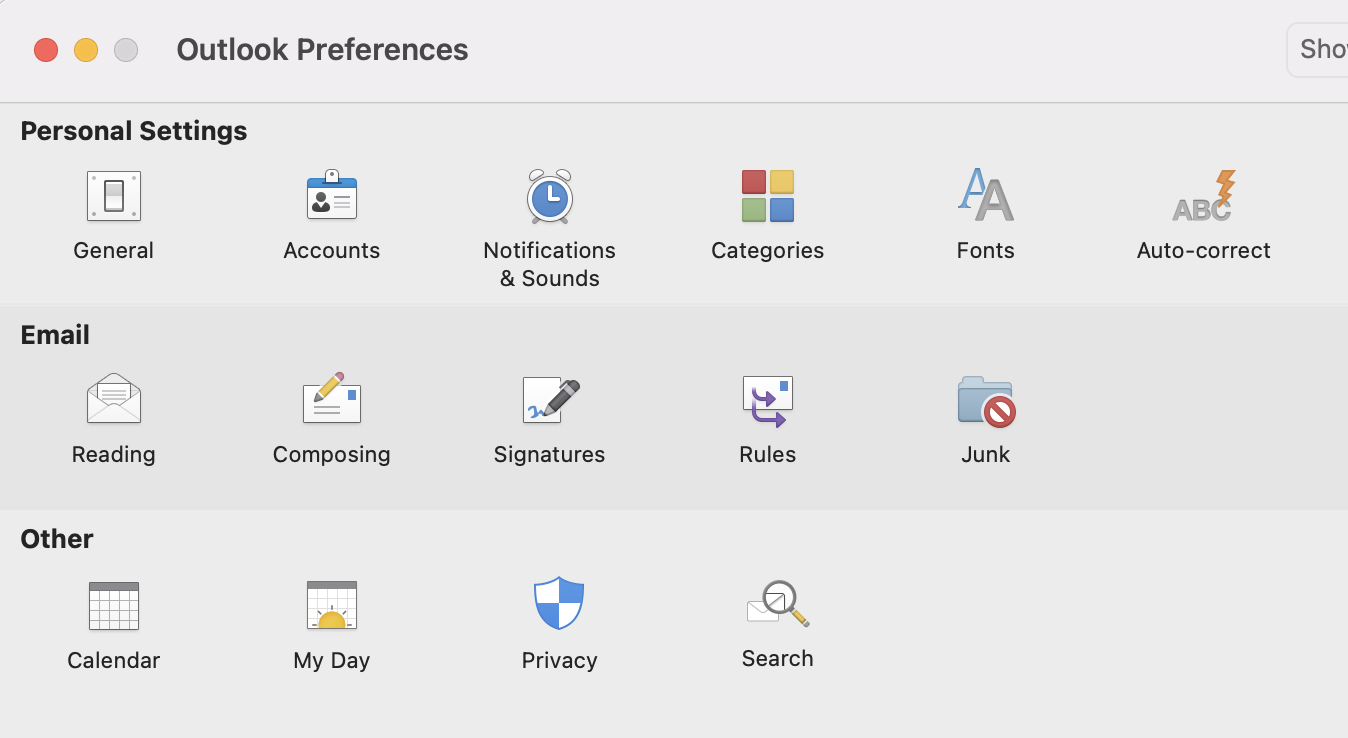
Task: Open the Signatures pen icon
Action: pyautogui.click(x=551, y=400)
